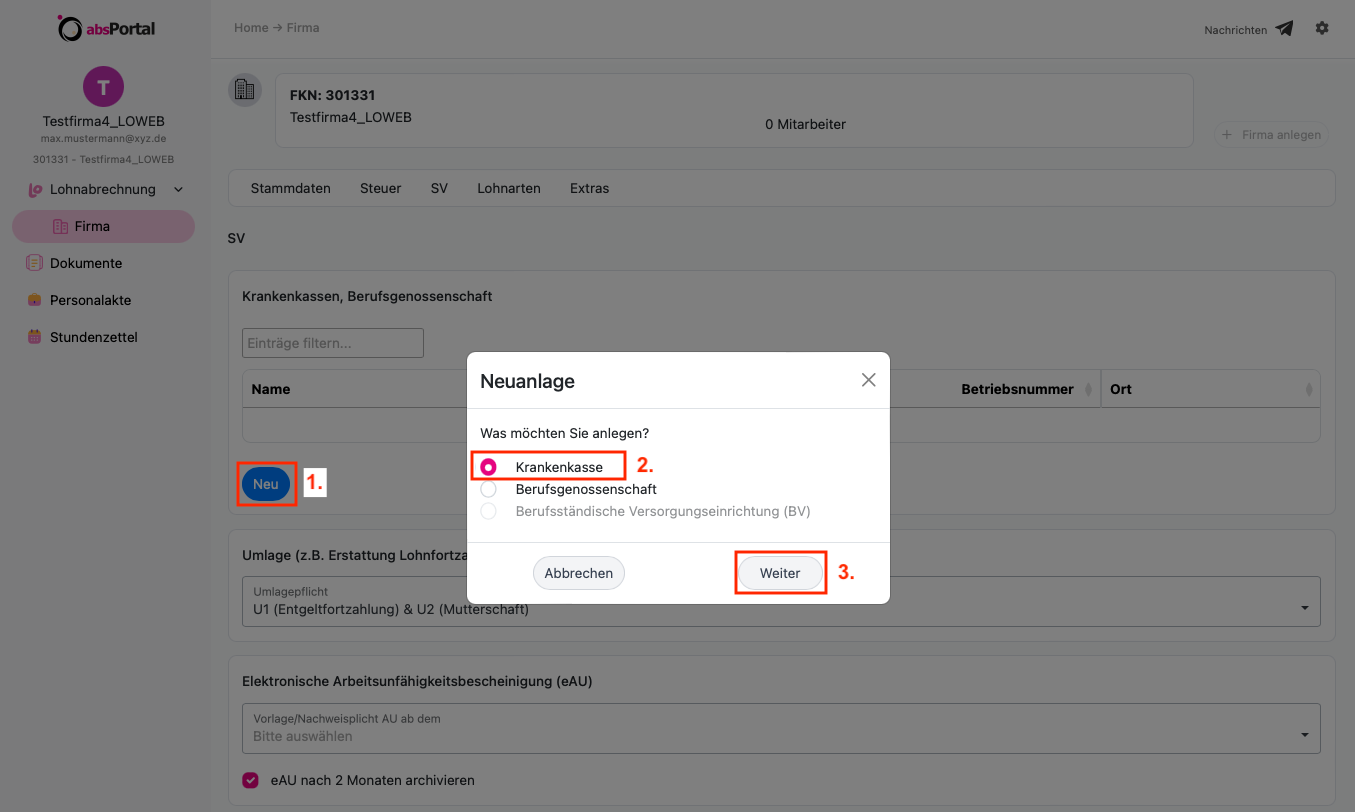1355x812 pixels.
Task: Open the Vorlage/Nachweispflicht AU dropdown
Action: point(781,729)
